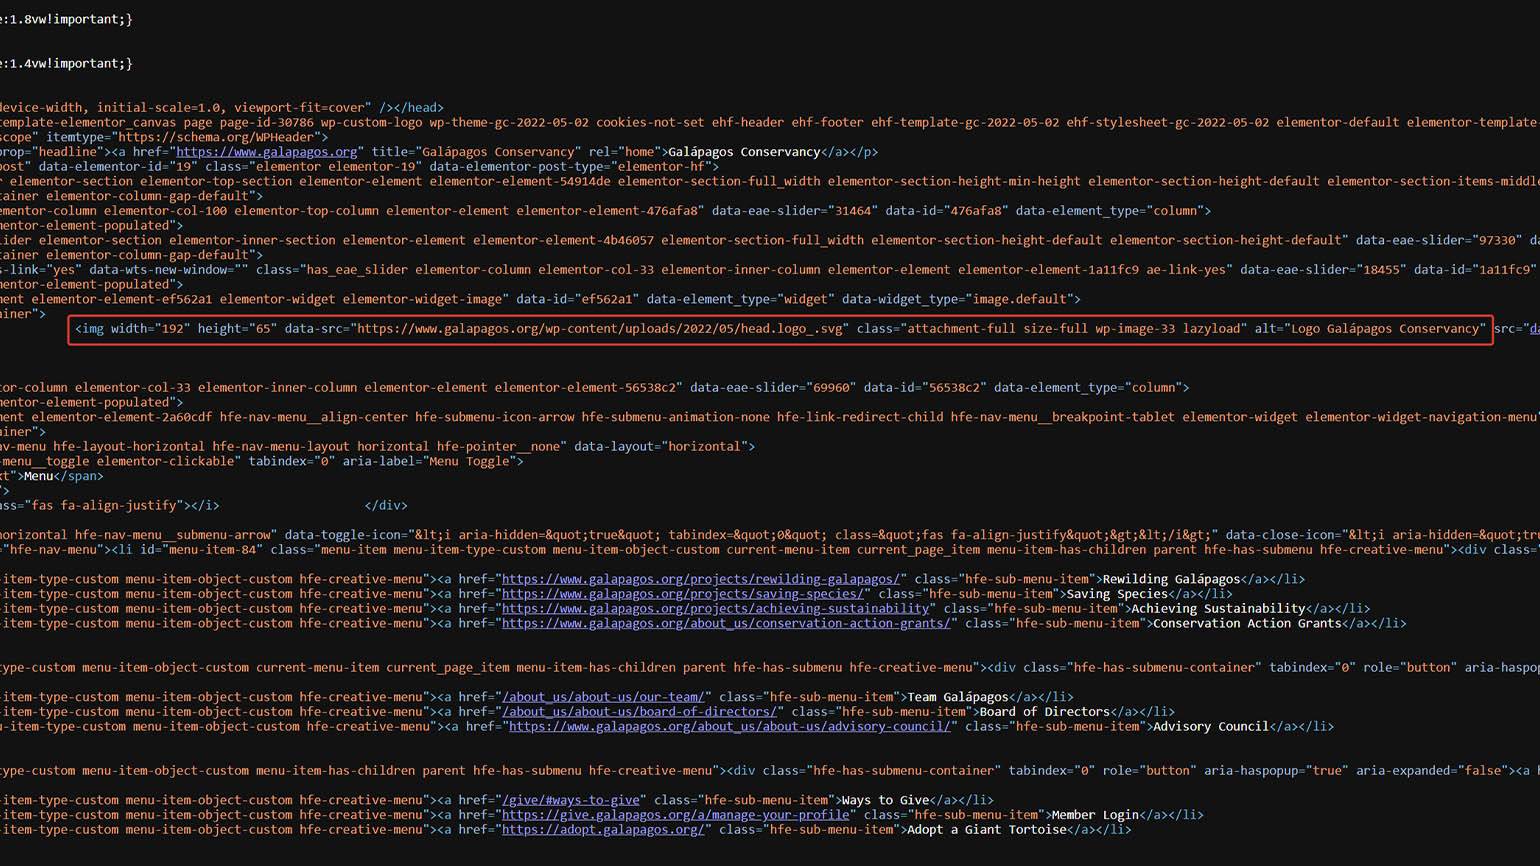
Task: Follow the advisory-council URL
Action: 729,726
